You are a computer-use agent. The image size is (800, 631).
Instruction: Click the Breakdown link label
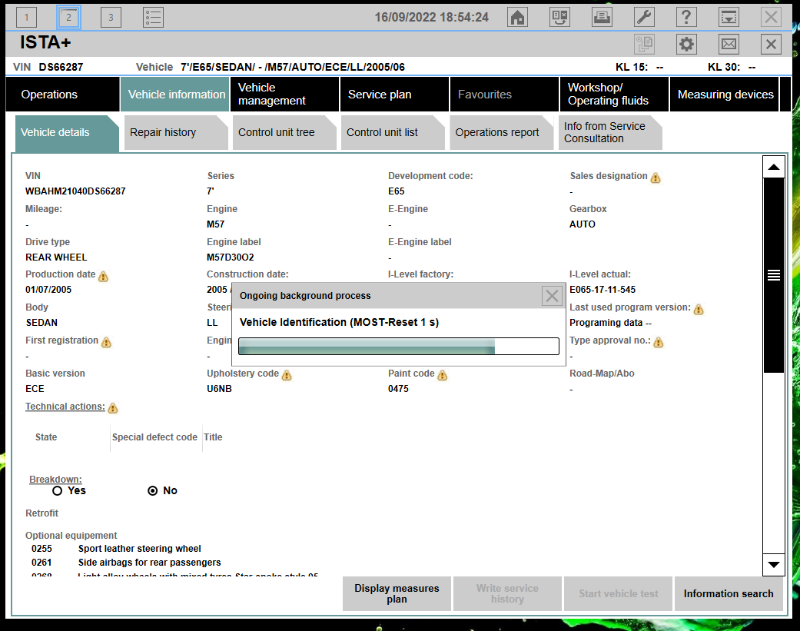55,479
